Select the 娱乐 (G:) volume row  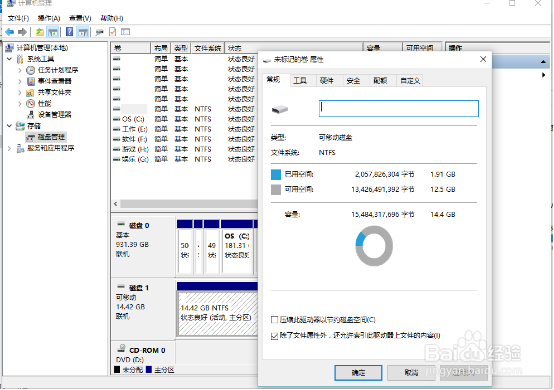[x=184, y=159]
